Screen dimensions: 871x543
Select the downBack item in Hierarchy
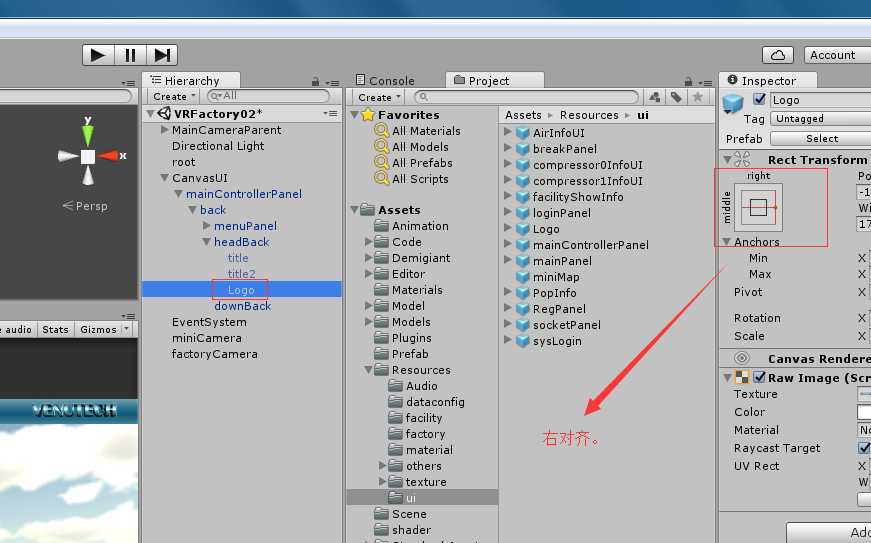[242, 306]
